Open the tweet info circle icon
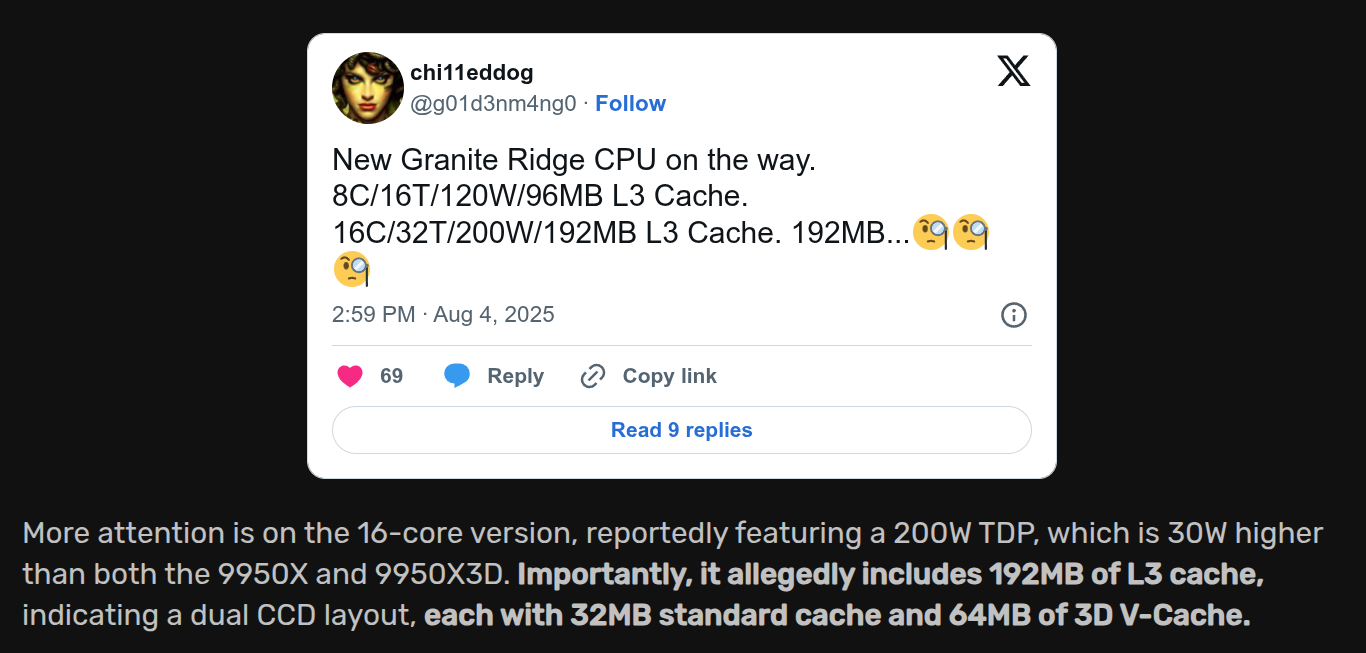The height and width of the screenshot is (653, 1366). (1013, 315)
